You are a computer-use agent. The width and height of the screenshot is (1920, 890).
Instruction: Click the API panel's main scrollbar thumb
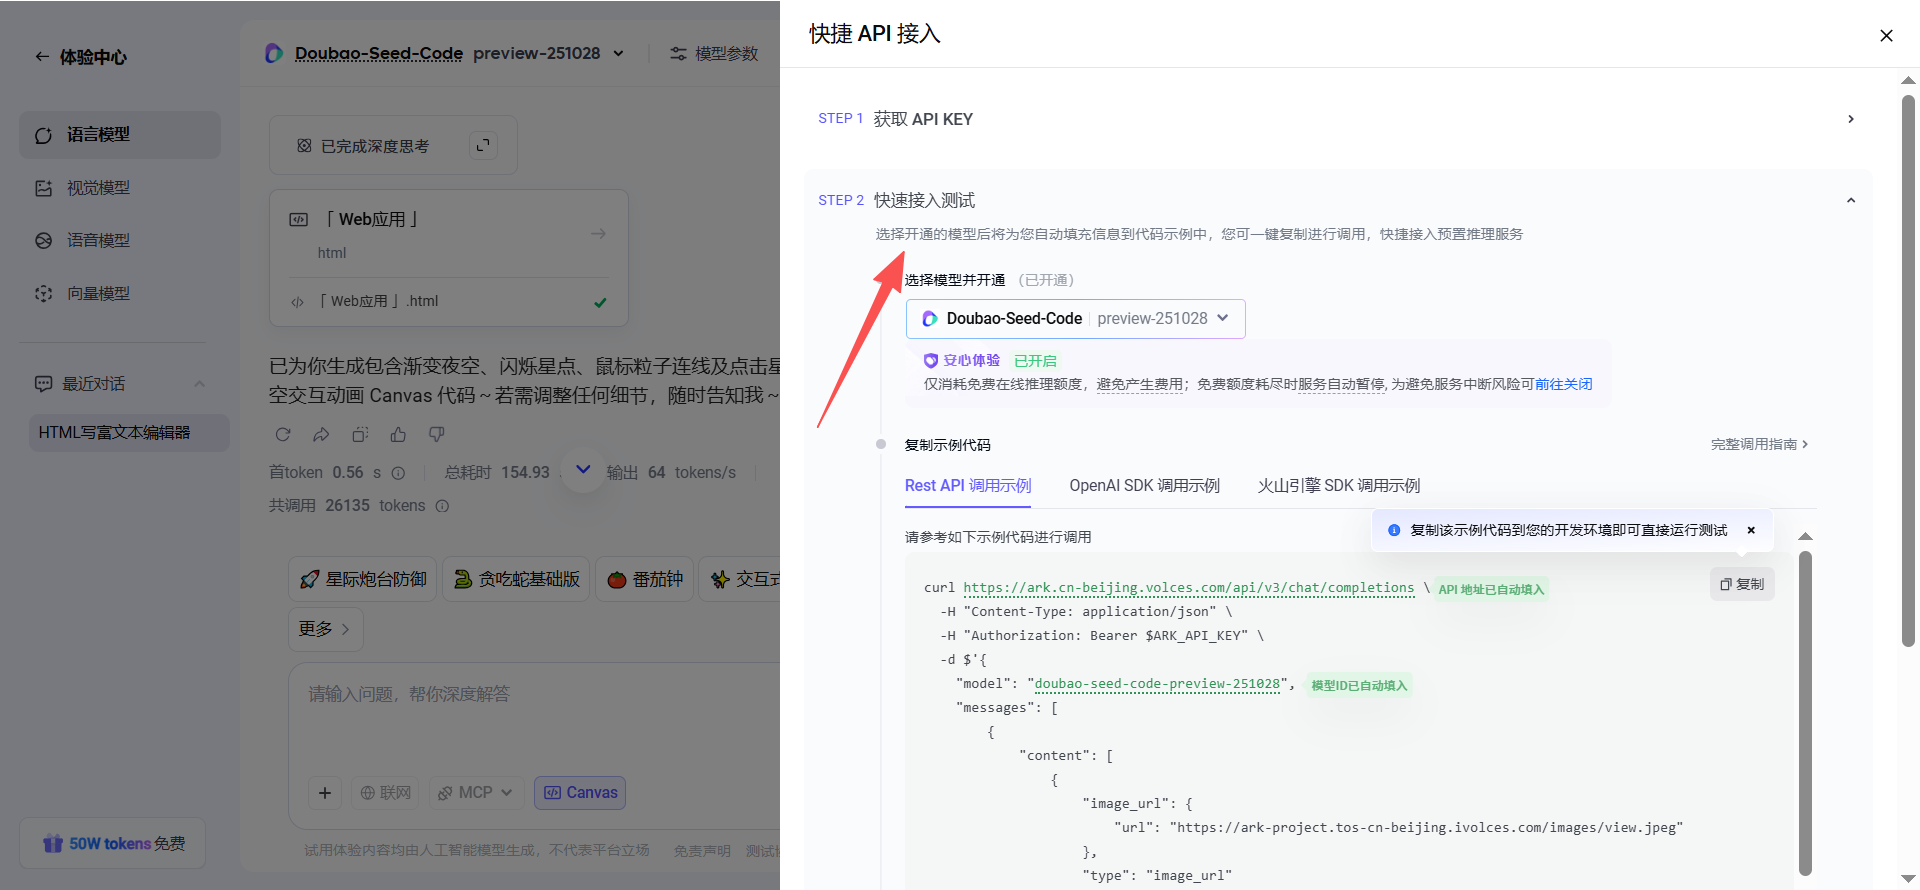pos(1908,370)
